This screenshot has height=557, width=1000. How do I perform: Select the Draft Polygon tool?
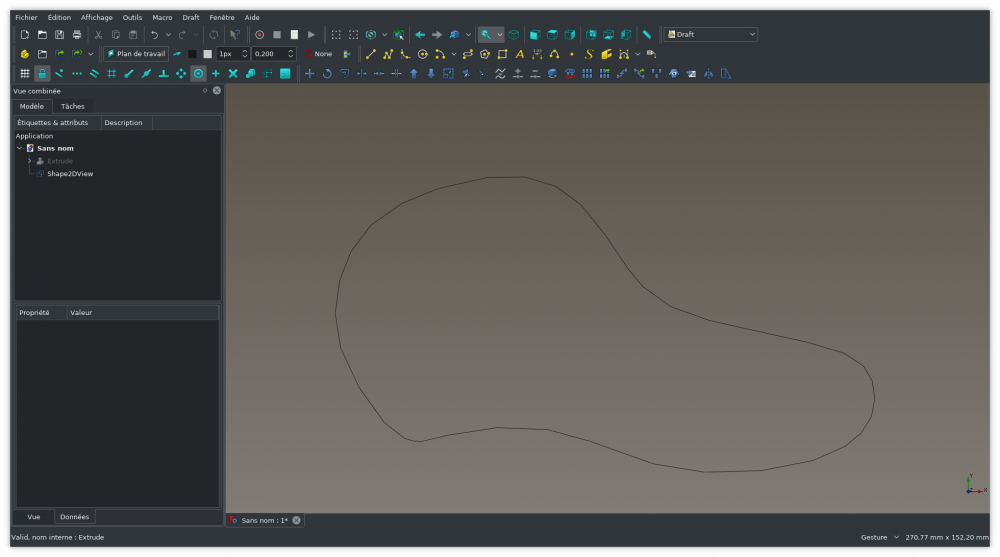click(x=485, y=54)
